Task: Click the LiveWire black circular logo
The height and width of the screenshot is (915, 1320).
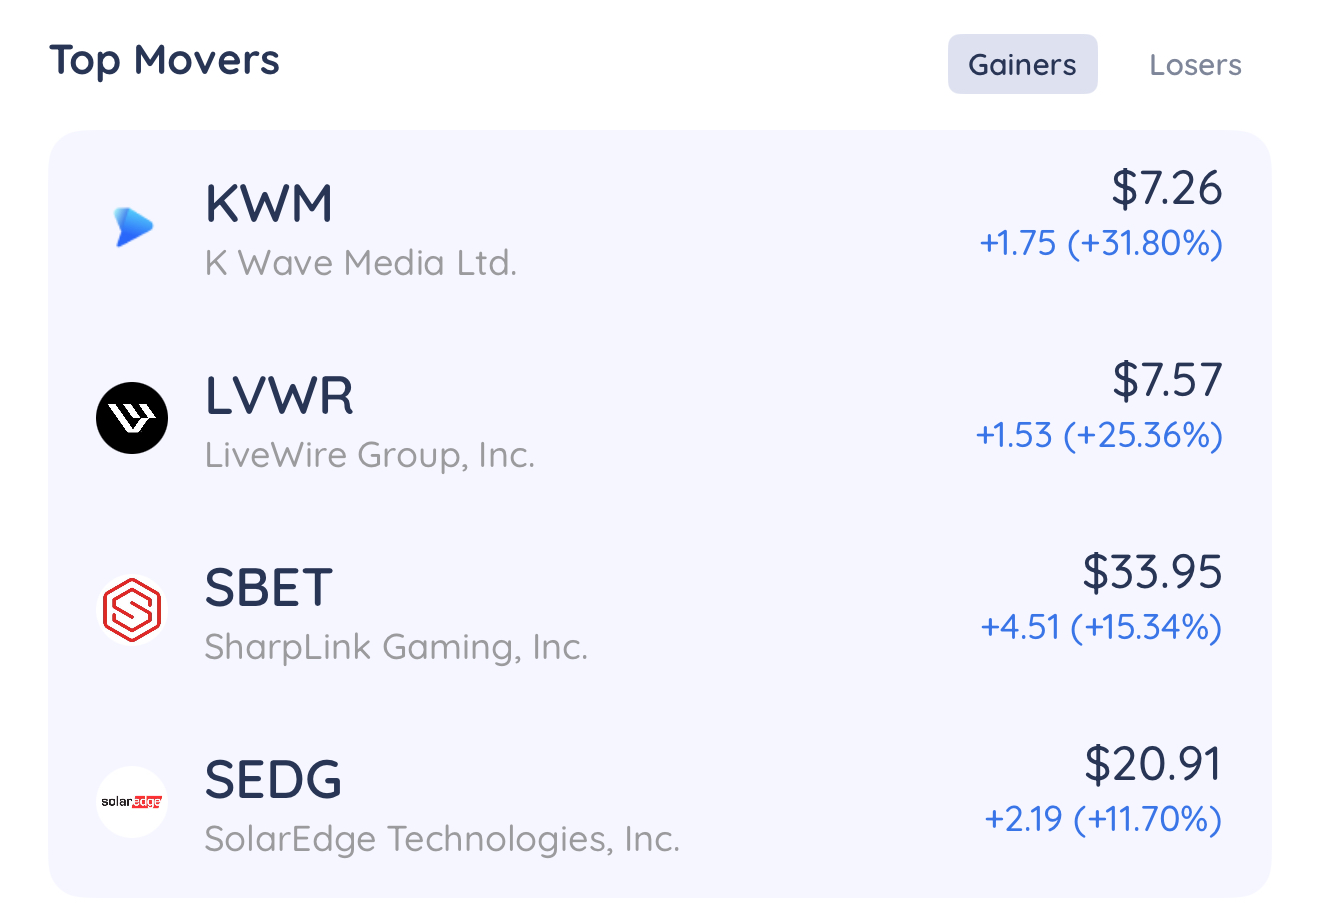Action: click(132, 418)
